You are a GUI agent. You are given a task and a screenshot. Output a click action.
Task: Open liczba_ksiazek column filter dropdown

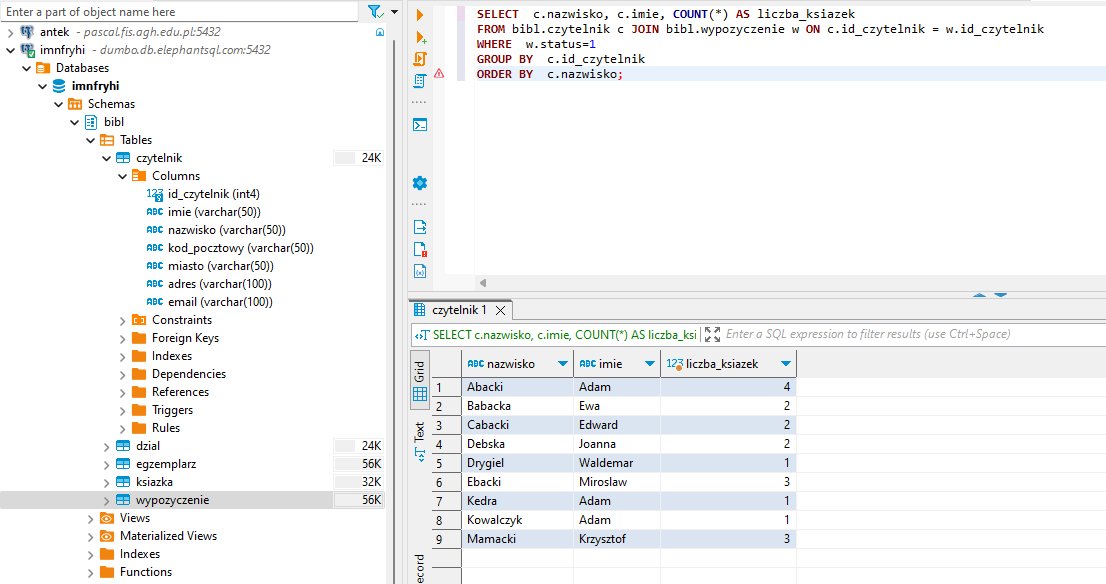pos(786,364)
